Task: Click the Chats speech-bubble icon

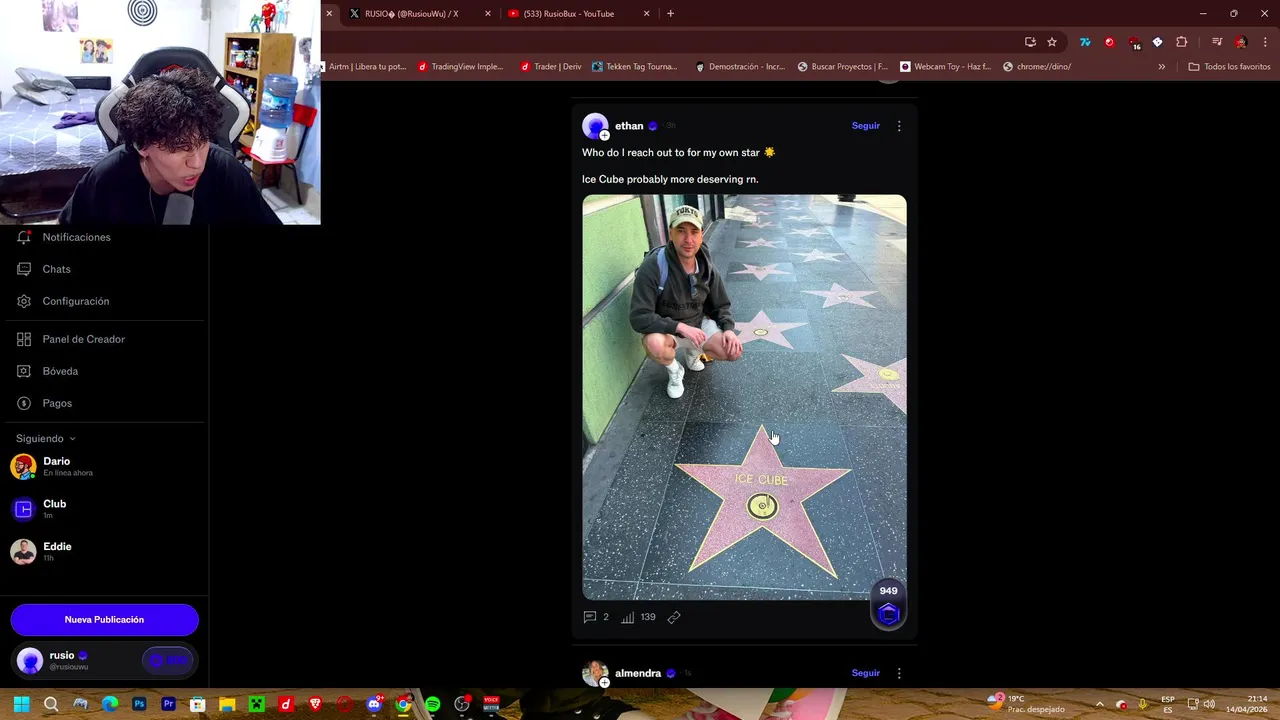Action: (24, 269)
